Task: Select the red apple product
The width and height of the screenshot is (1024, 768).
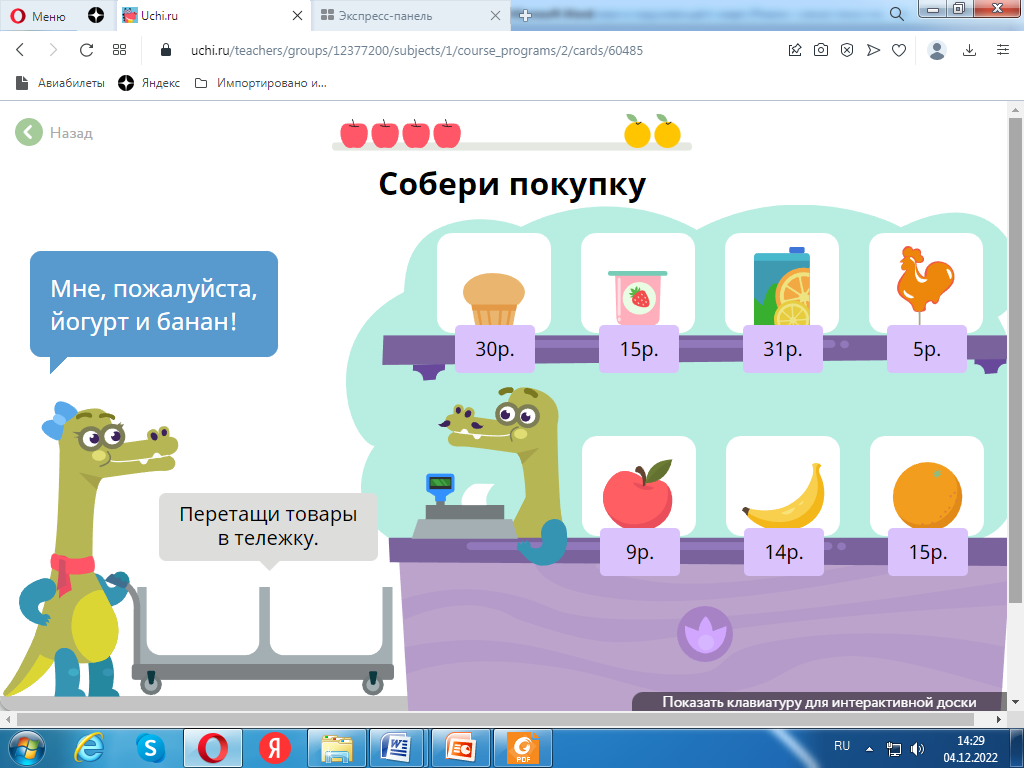Action: tap(638, 492)
